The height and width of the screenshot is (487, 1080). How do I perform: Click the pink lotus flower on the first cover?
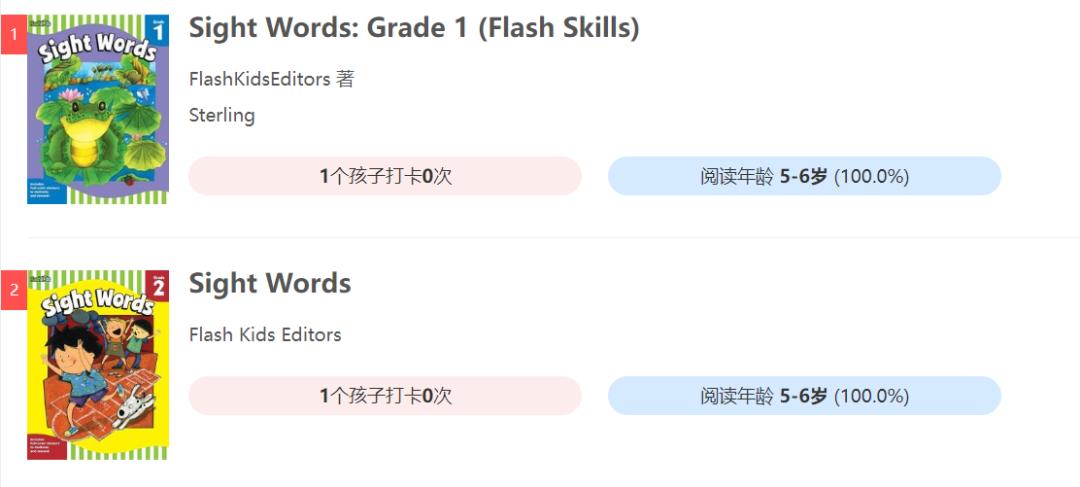(72, 96)
